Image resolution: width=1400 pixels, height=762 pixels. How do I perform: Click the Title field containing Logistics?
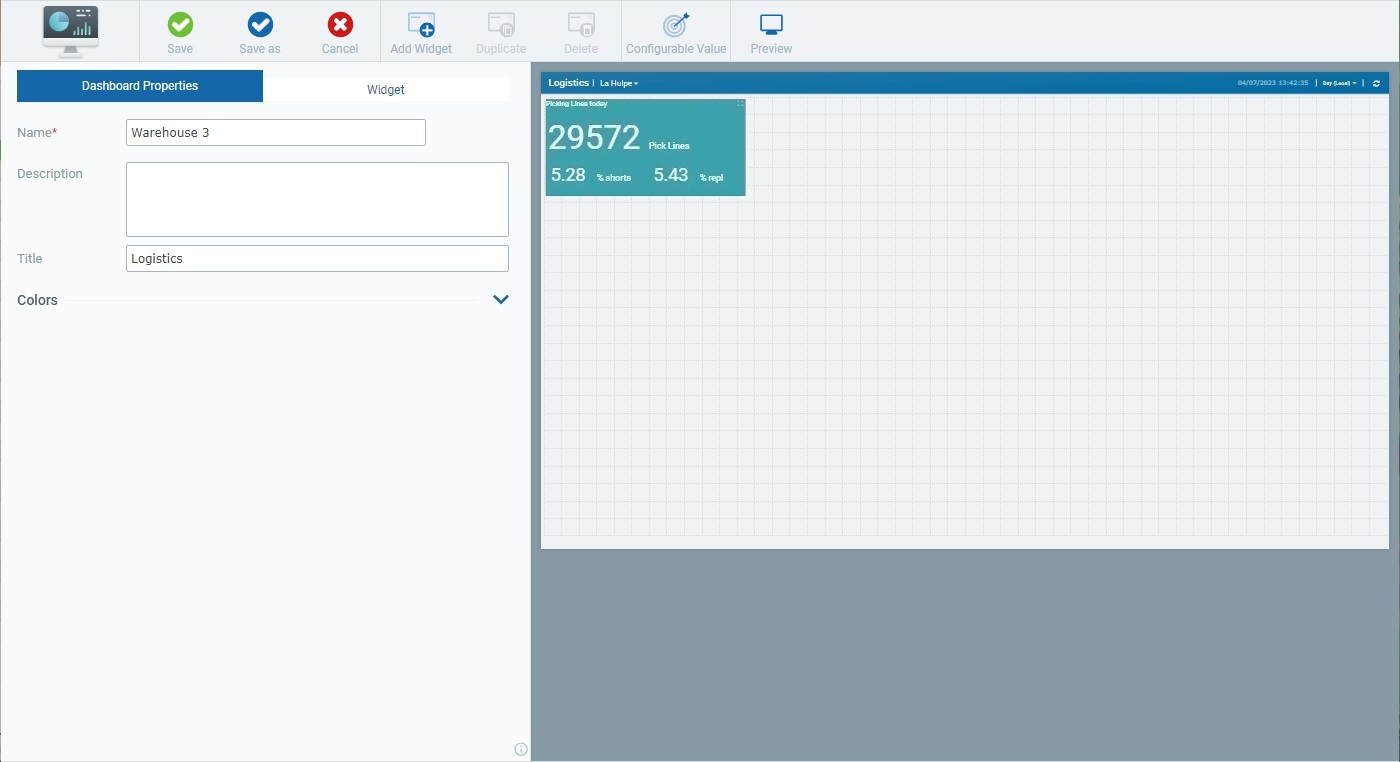coord(317,258)
